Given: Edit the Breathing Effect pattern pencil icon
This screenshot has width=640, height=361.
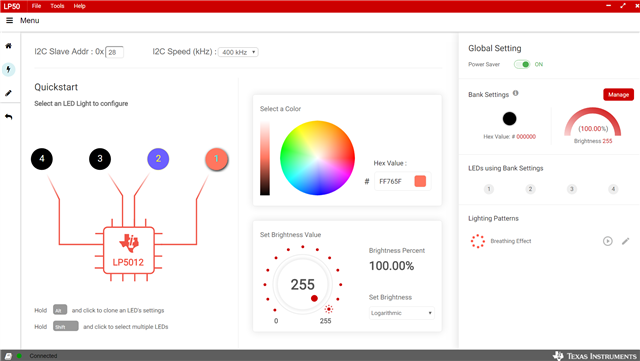Looking at the screenshot, I should tap(625, 241).
